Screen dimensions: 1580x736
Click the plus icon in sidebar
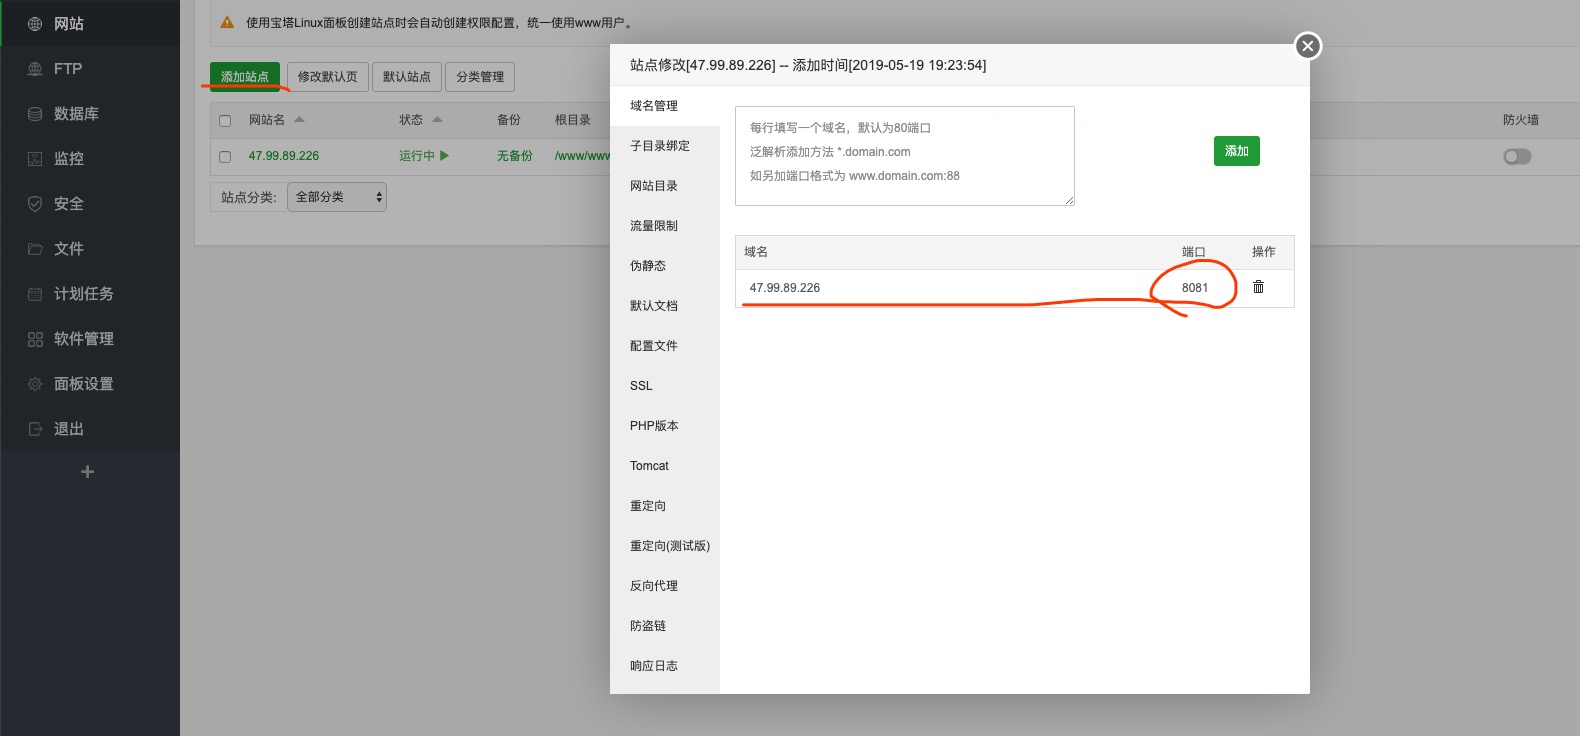click(x=88, y=472)
